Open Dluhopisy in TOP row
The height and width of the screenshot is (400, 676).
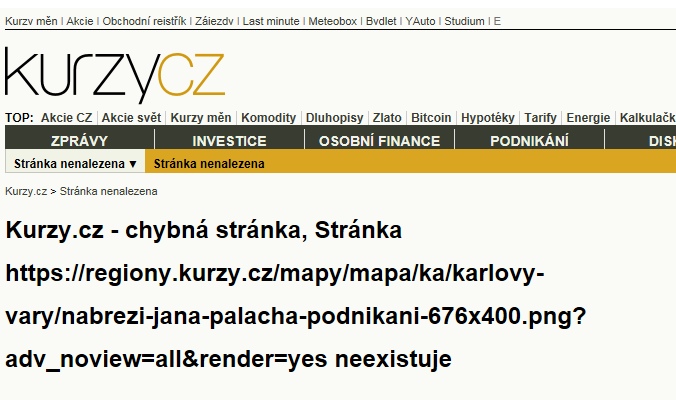click(335, 118)
